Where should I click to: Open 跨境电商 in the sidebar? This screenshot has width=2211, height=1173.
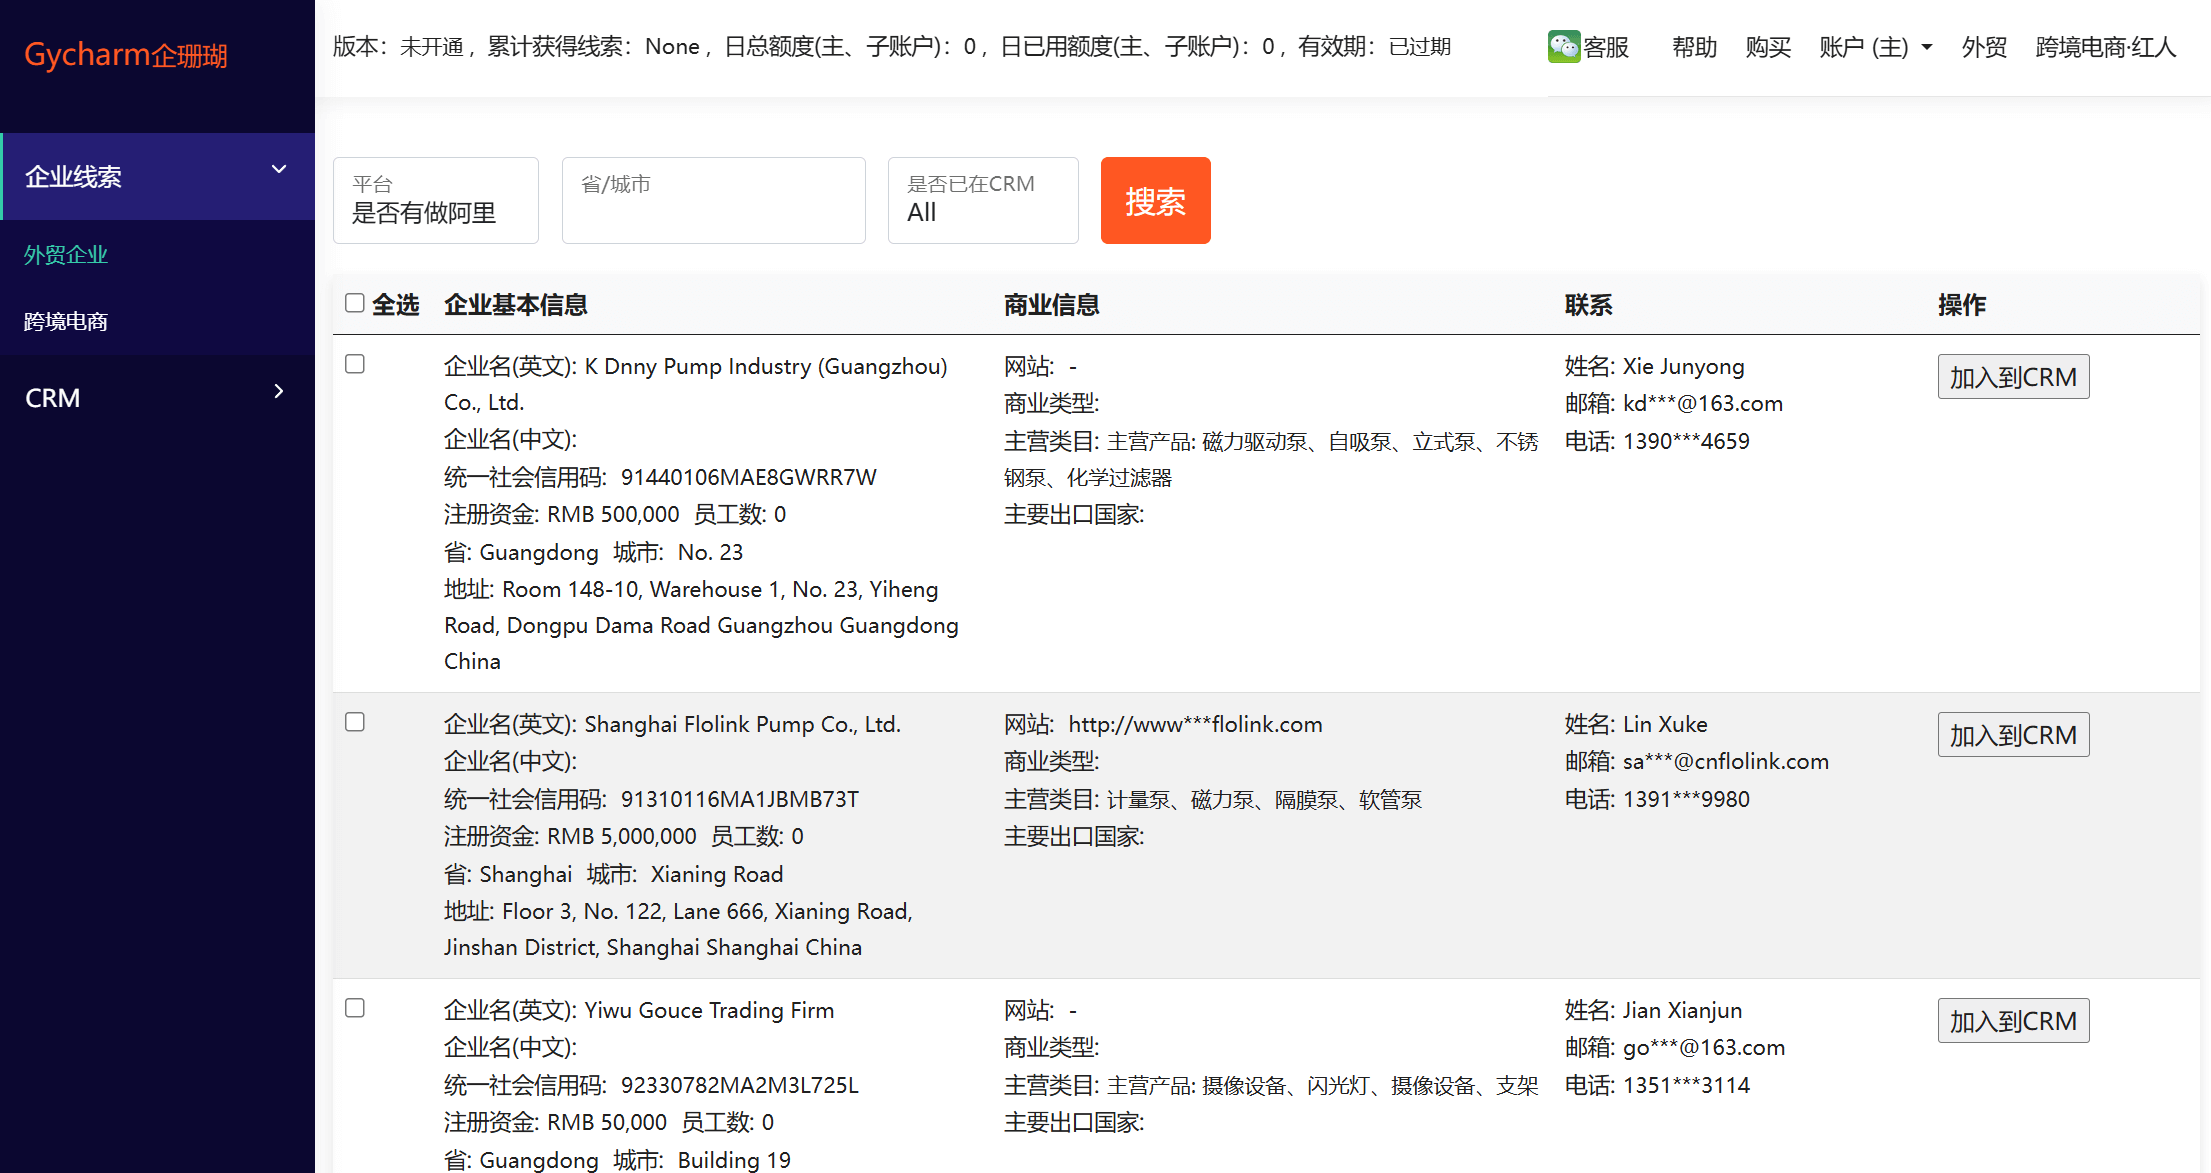coord(66,321)
